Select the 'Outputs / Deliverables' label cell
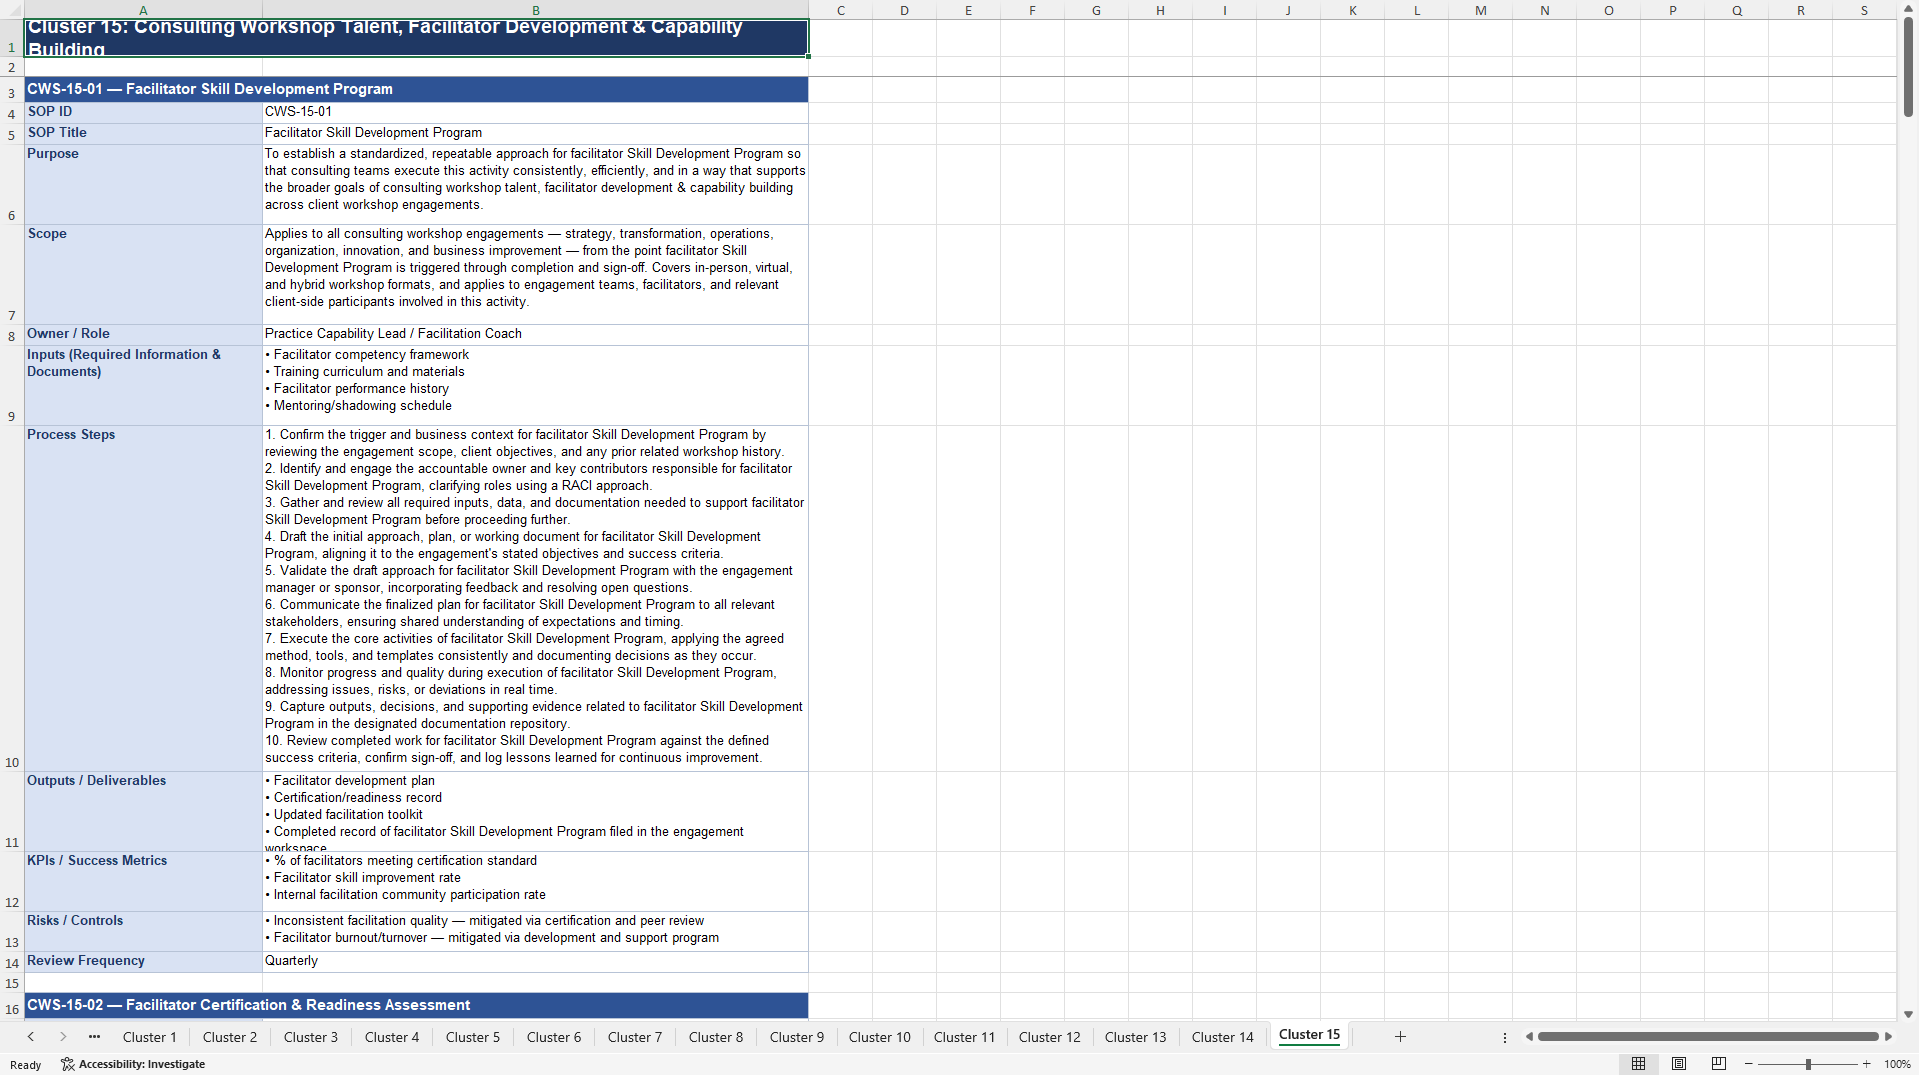The width and height of the screenshot is (1919, 1075). (143, 811)
